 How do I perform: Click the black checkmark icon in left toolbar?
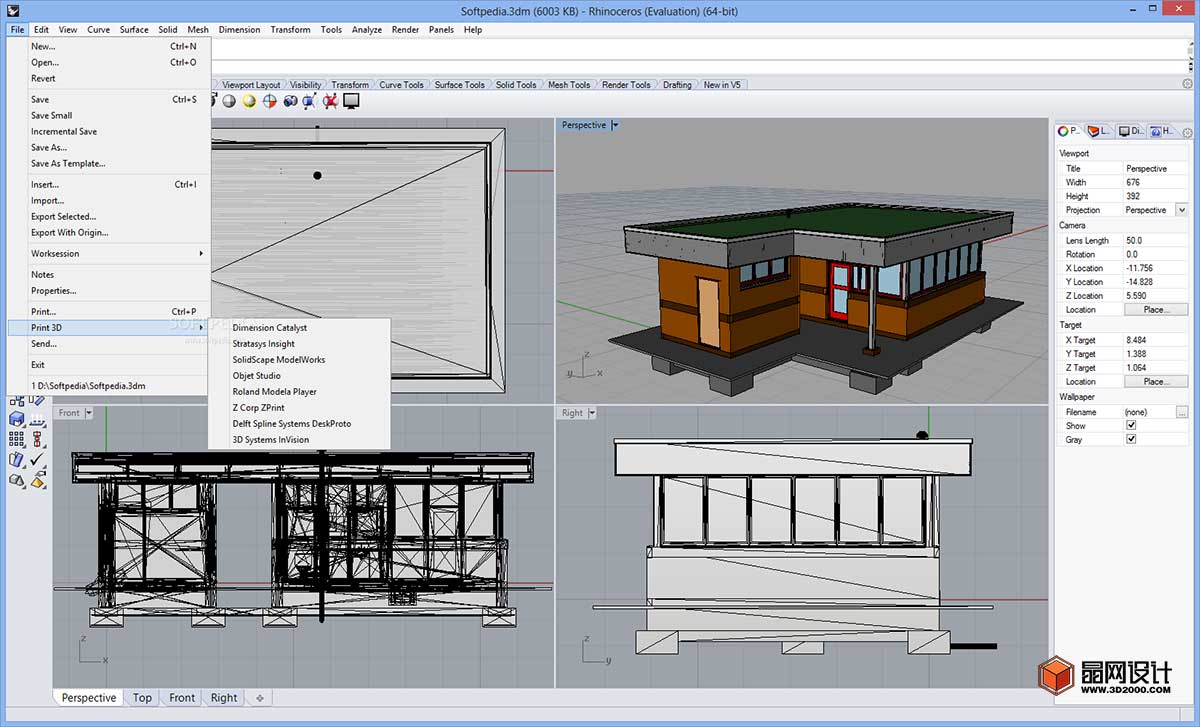[x=37, y=460]
